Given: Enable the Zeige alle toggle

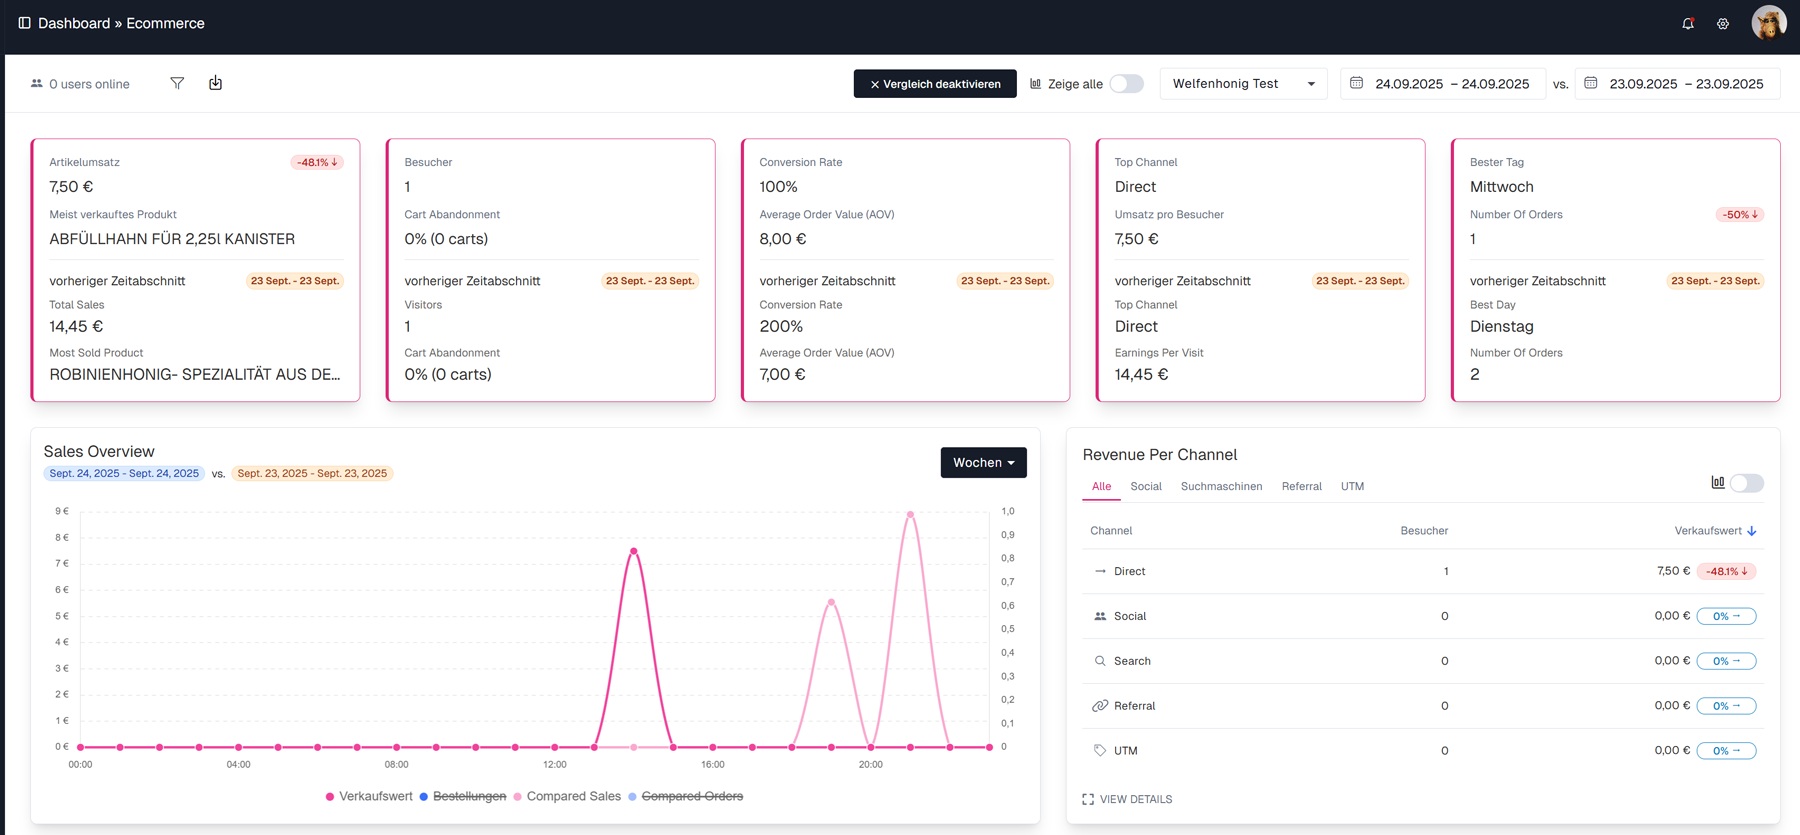Looking at the screenshot, I should pos(1126,84).
